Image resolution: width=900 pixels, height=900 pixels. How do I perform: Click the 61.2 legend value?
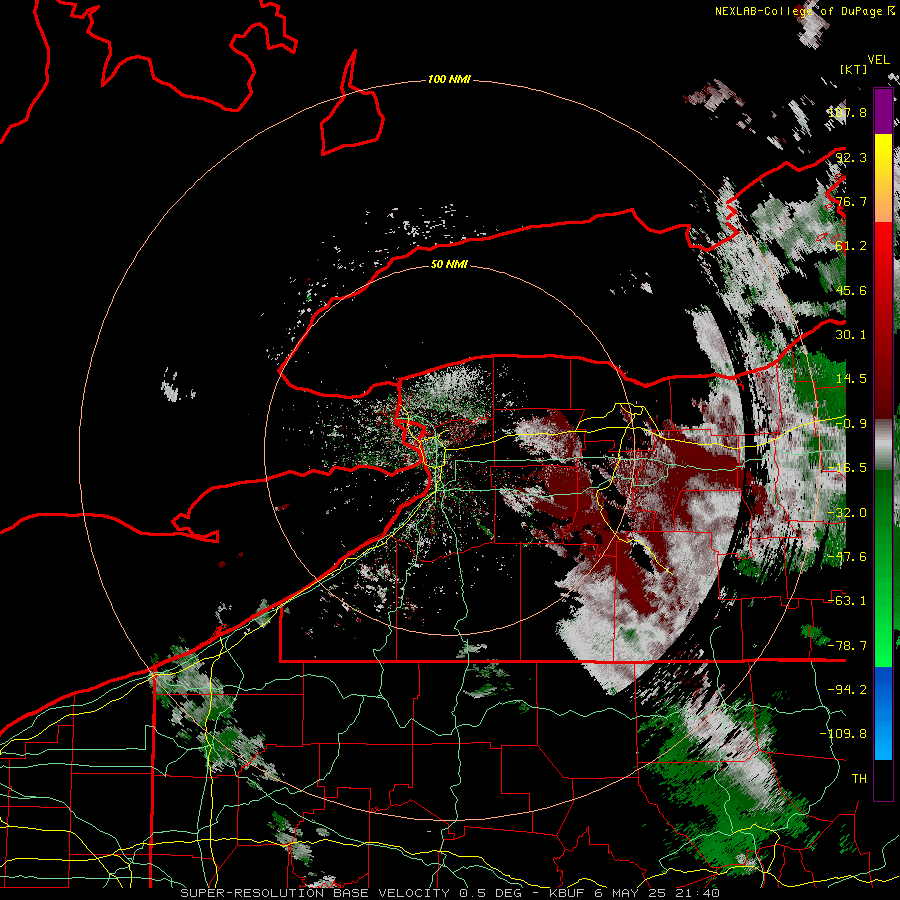click(851, 246)
